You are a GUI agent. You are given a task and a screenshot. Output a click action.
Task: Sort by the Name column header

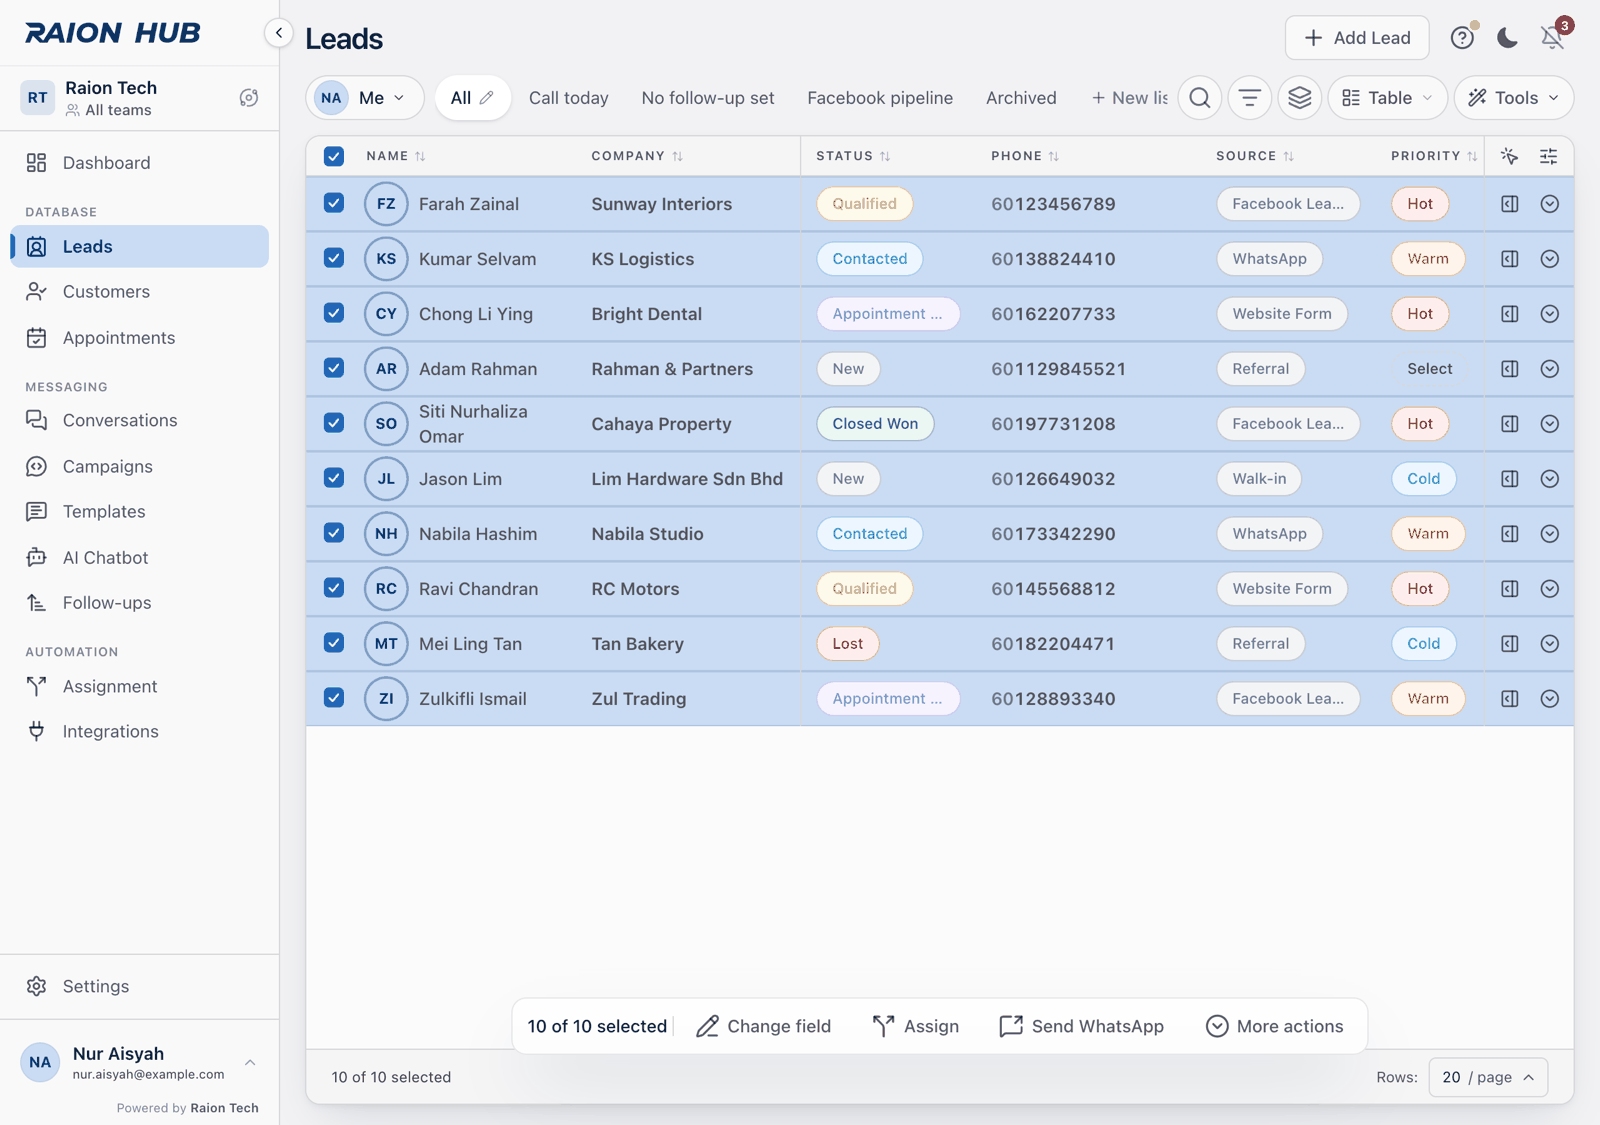(x=396, y=156)
